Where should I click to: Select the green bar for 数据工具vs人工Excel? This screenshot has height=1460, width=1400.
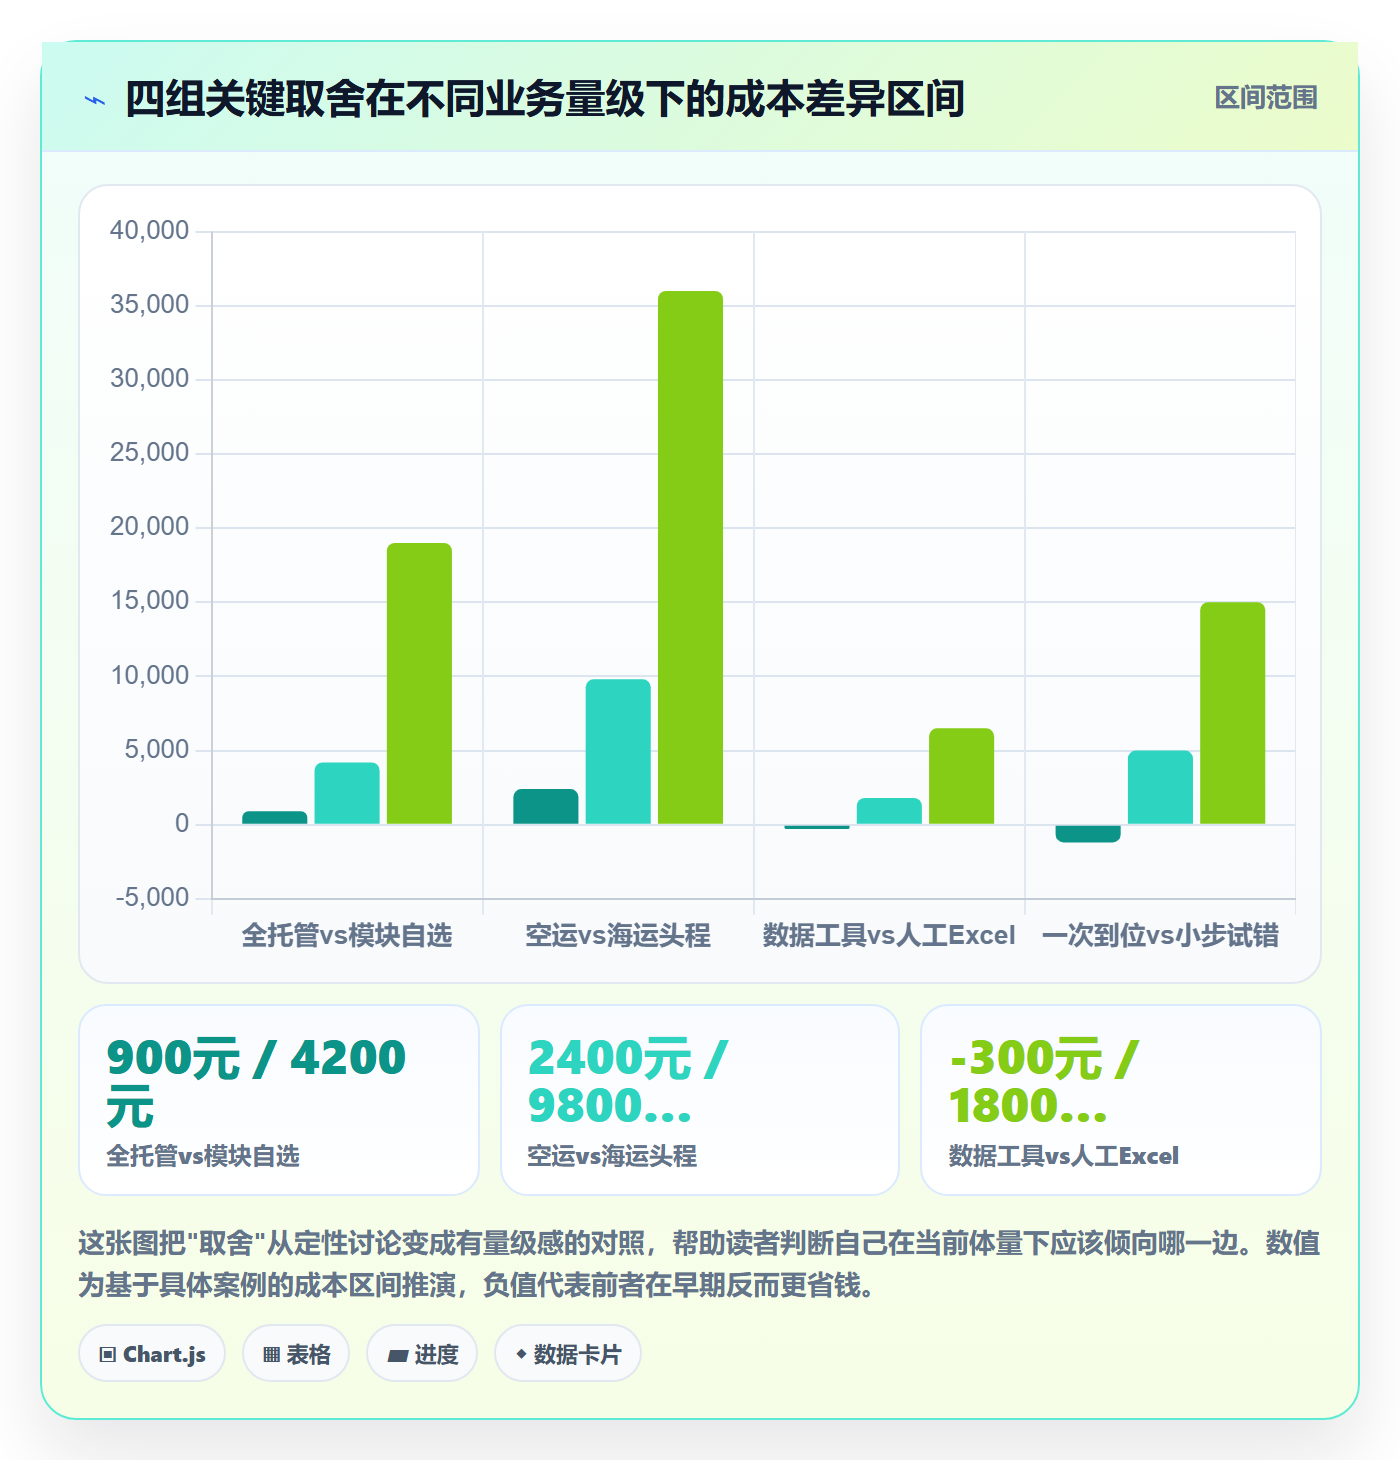(961, 776)
